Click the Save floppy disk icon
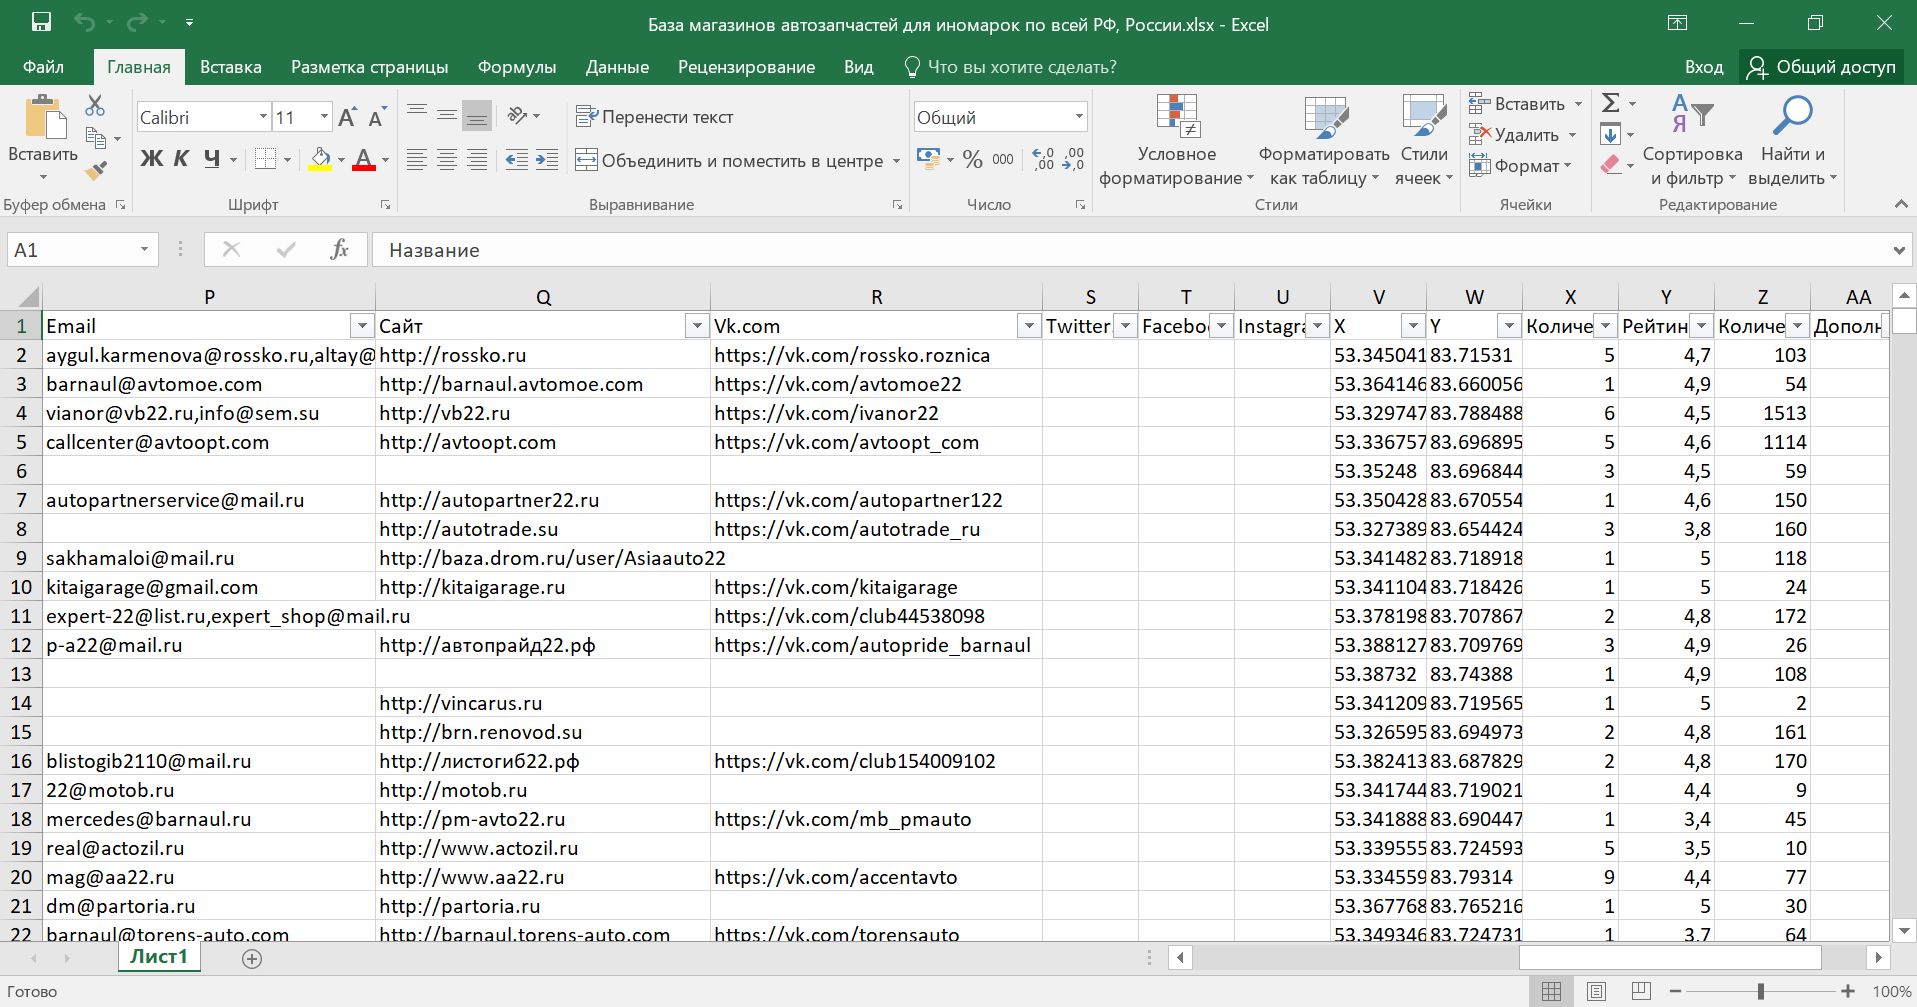Screen dimensions: 1917x1007 tap(41, 23)
